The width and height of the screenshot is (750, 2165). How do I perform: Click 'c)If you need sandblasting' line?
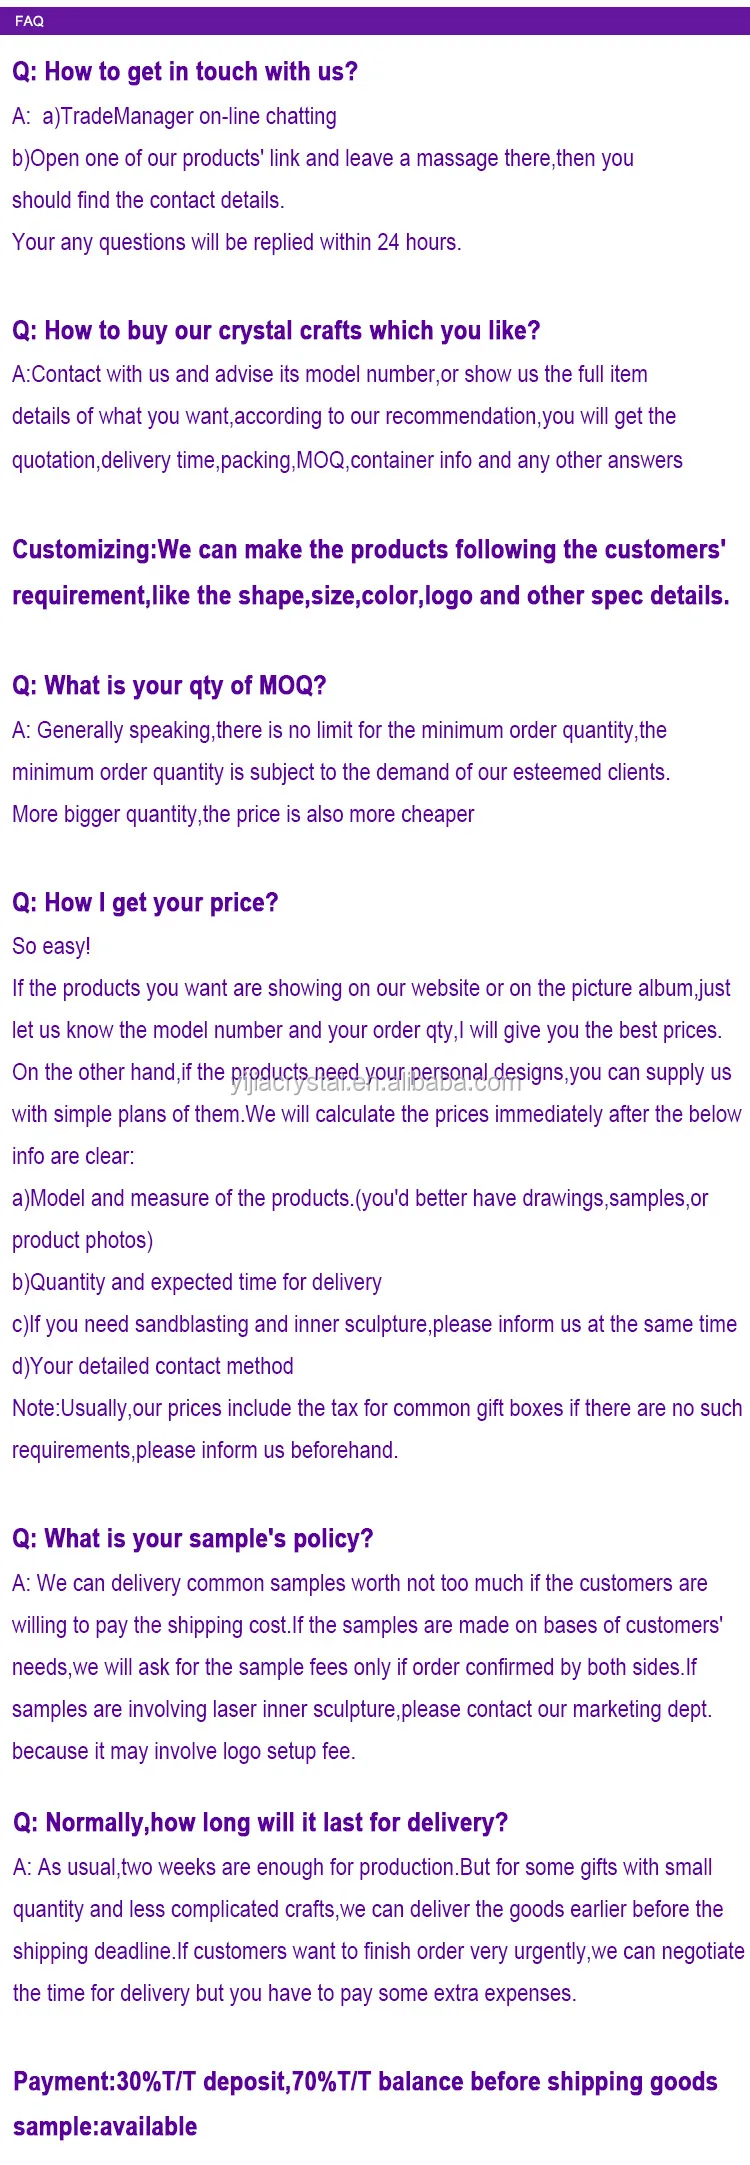pos(374,1324)
